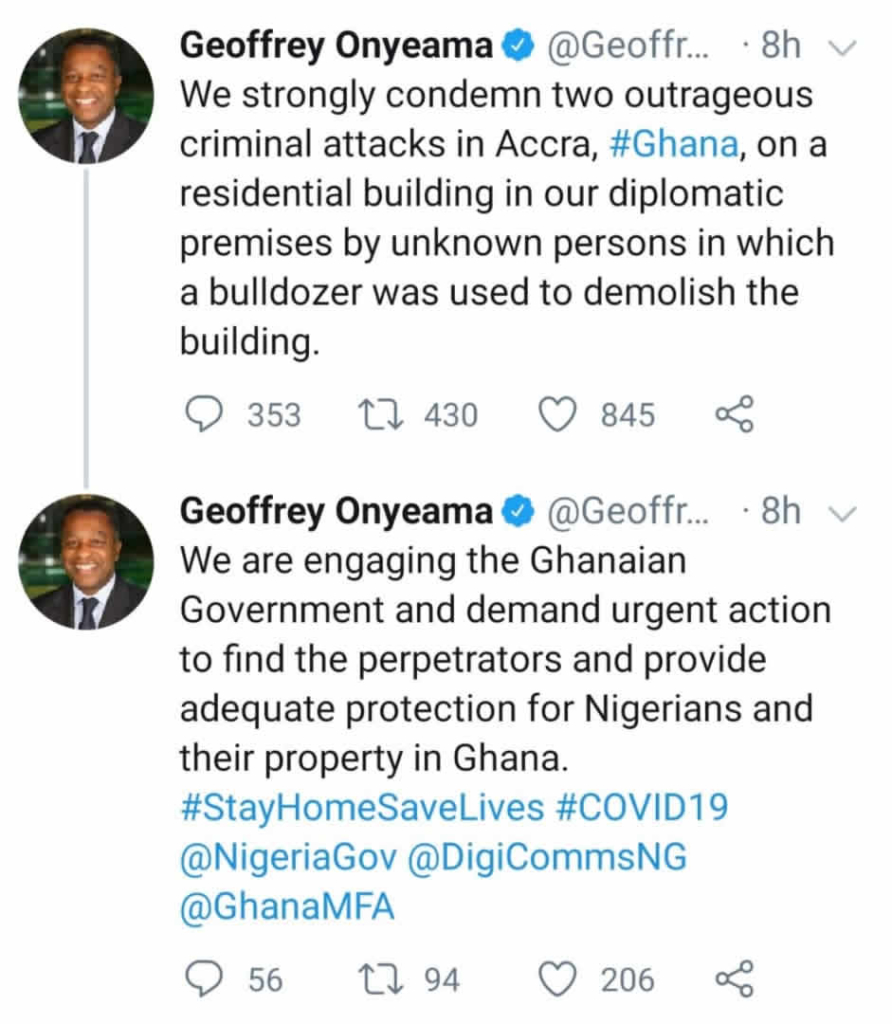Open profile photo on the second tweet
Image resolution: width=892 pixels, height=1024 pixels.
coord(87,561)
